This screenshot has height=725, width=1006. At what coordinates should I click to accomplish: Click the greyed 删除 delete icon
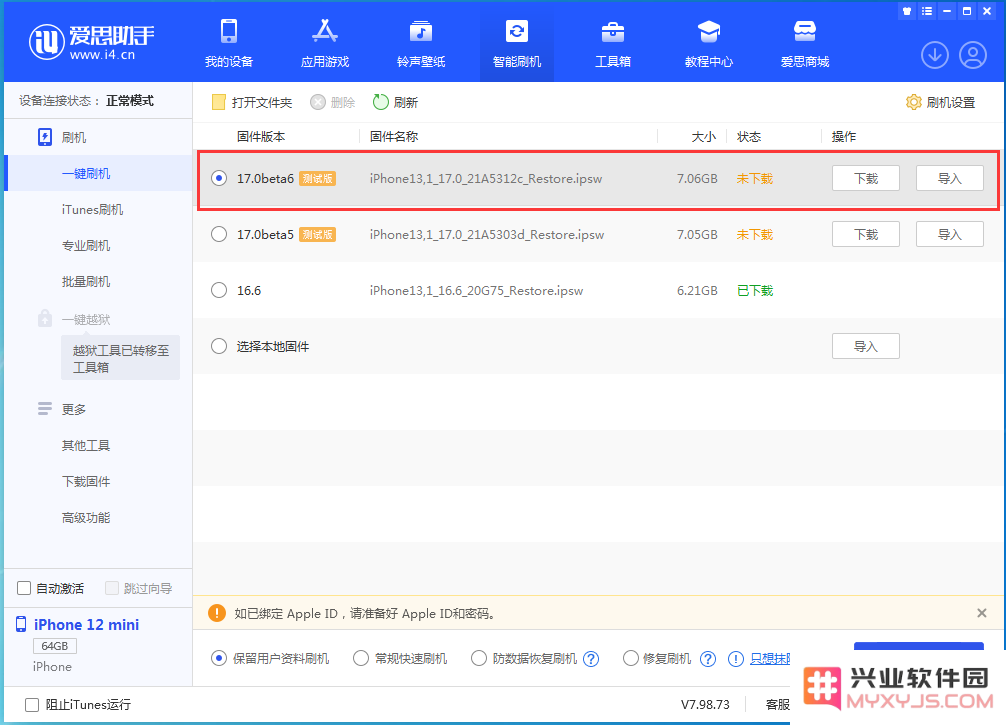tap(318, 102)
